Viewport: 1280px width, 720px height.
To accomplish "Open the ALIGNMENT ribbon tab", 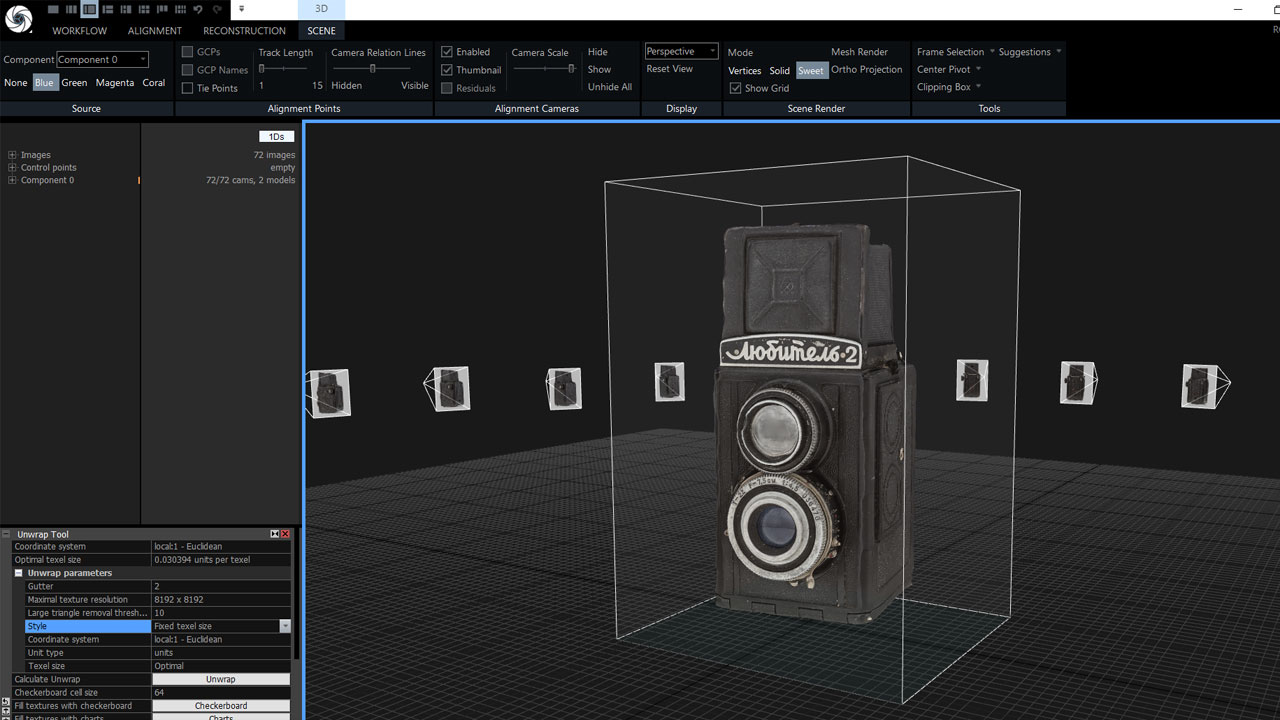I will pyautogui.click(x=155, y=31).
